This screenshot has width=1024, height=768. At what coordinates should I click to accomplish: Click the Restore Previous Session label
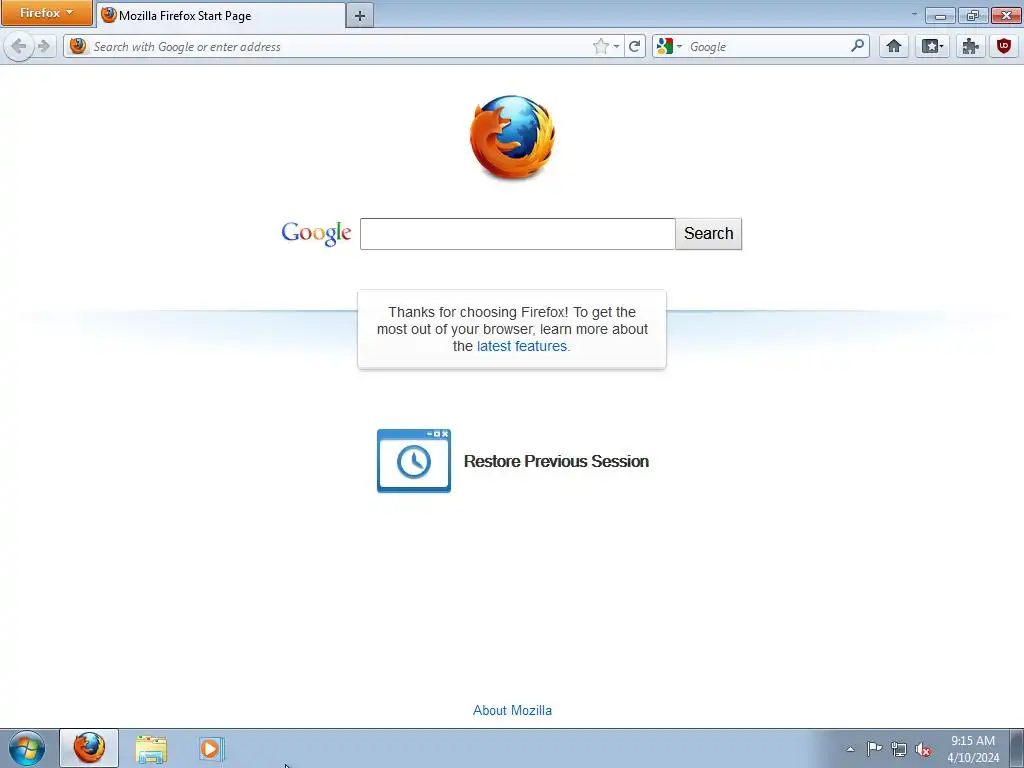point(556,461)
